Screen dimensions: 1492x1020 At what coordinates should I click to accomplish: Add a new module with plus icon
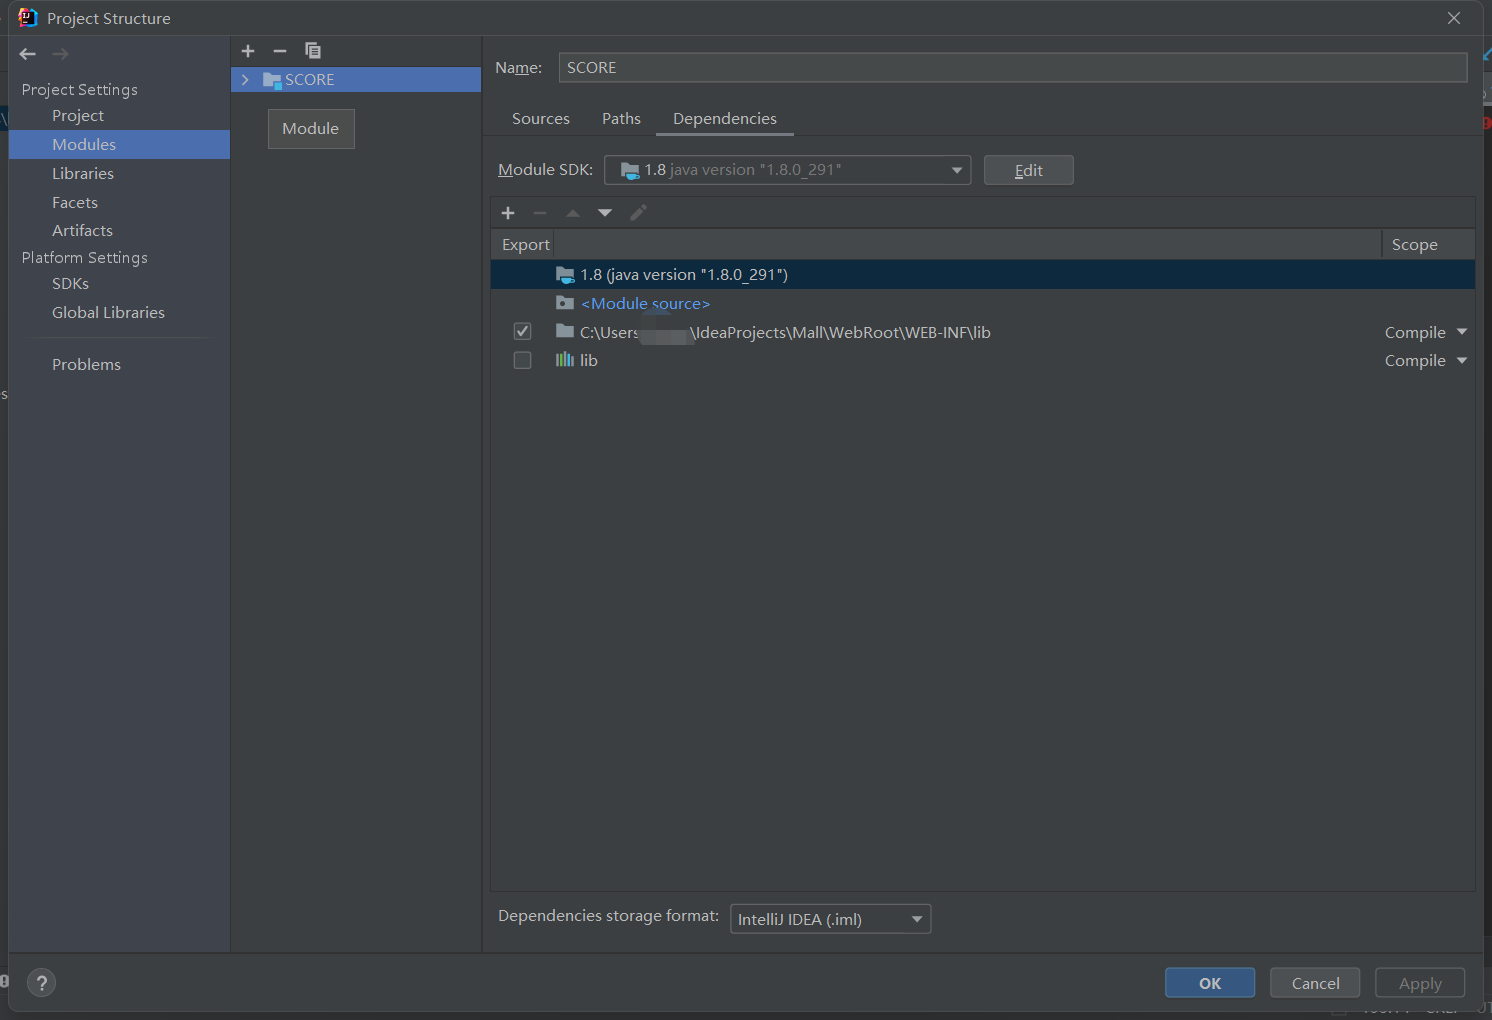(248, 51)
